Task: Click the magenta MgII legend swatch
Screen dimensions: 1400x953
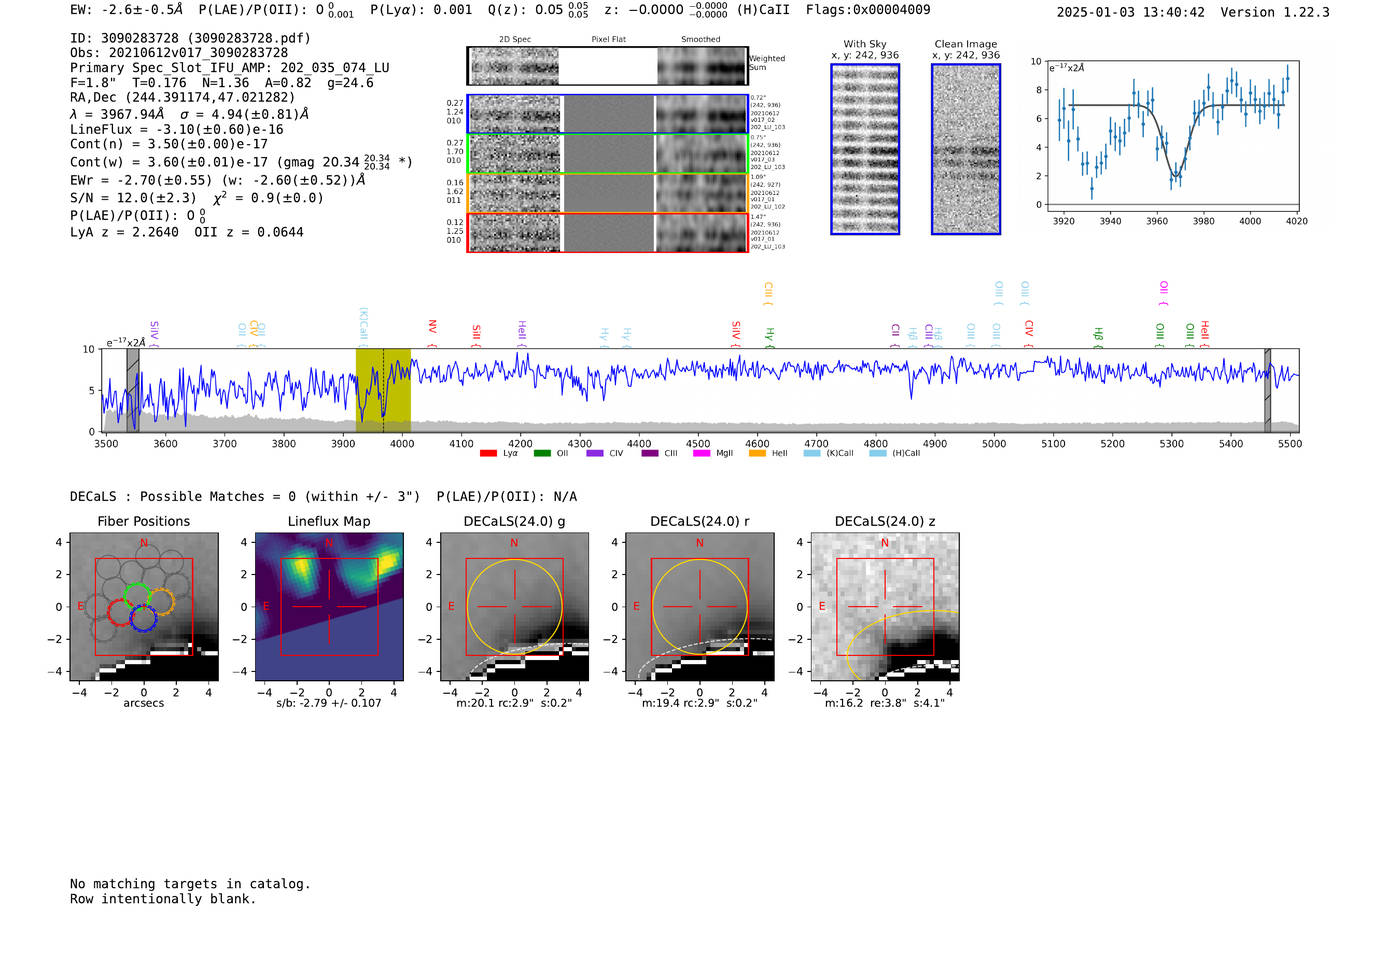Action: click(x=701, y=453)
